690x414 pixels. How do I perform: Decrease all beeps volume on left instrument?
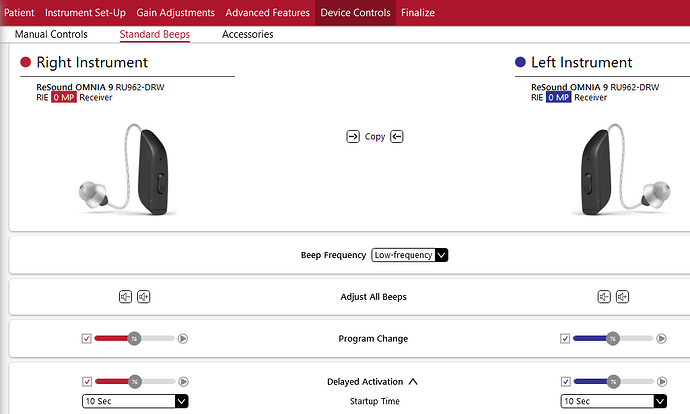[x=604, y=297]
